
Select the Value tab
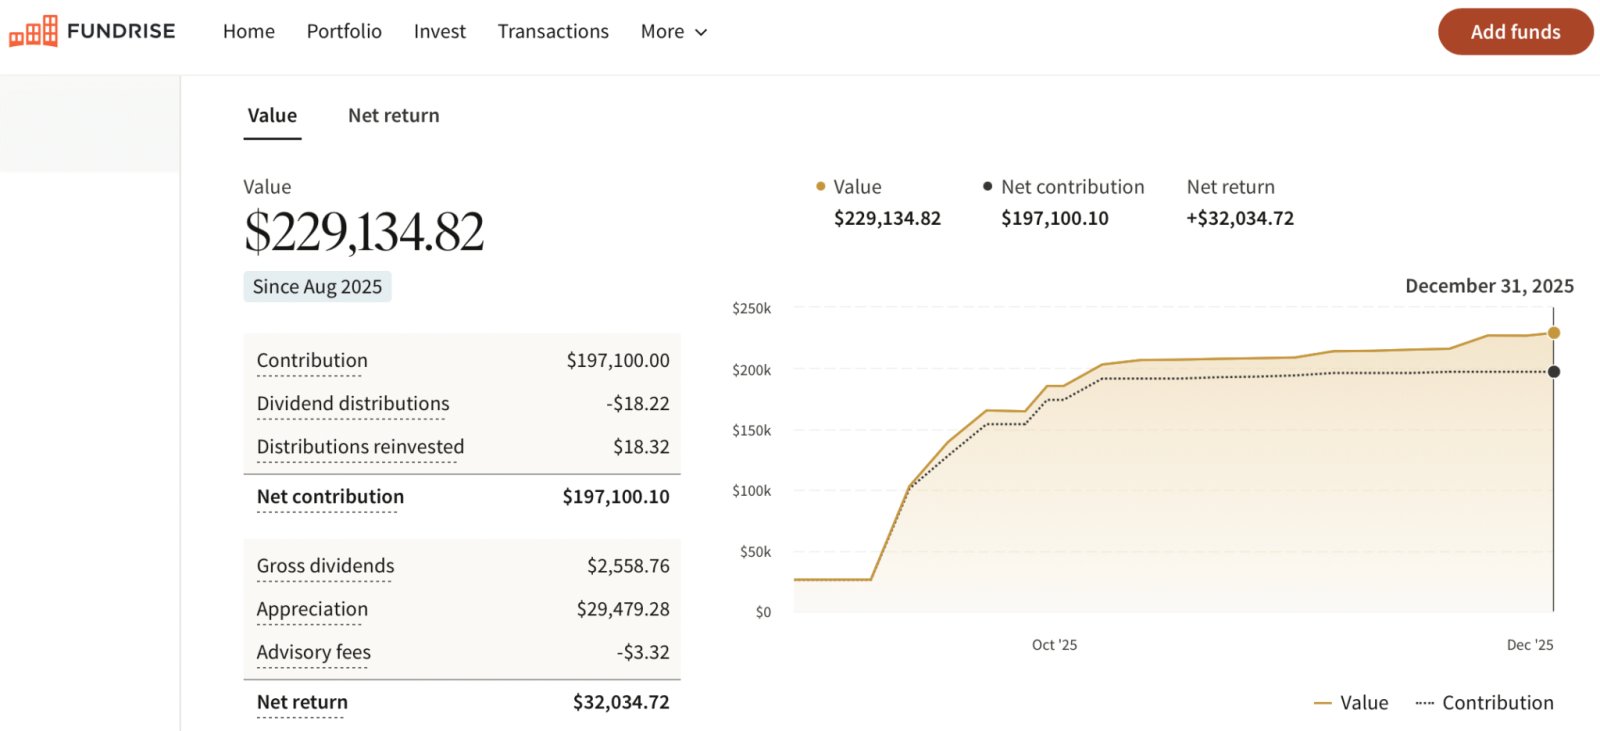(272, 116)
